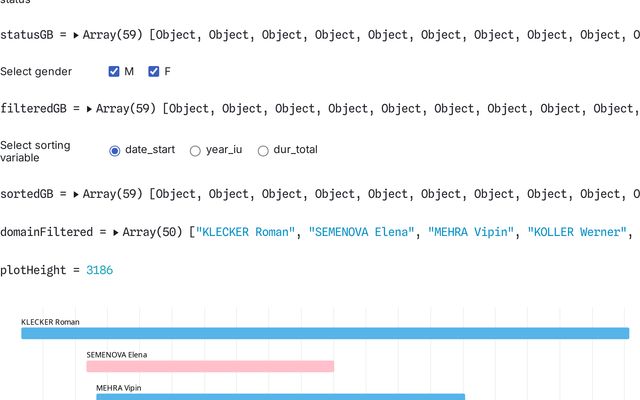640x400 pixels.
Task: Uncheck the M gender checkbox
Action: tap(114, 72)
